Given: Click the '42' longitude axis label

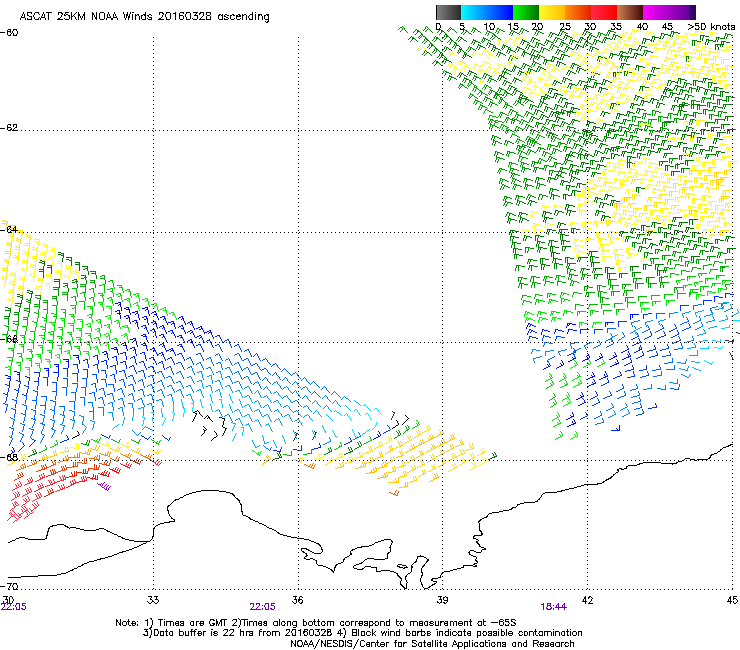Looking at the screenshot, I should 587,600.
